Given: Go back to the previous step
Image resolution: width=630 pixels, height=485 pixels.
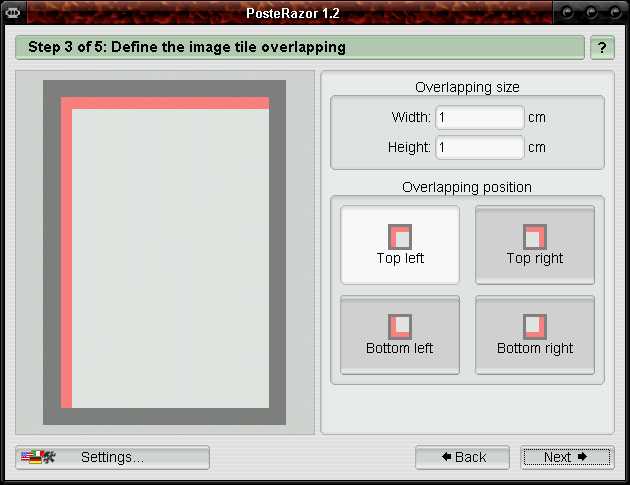Looking at the screenshot, I should [x=463, y=457].
